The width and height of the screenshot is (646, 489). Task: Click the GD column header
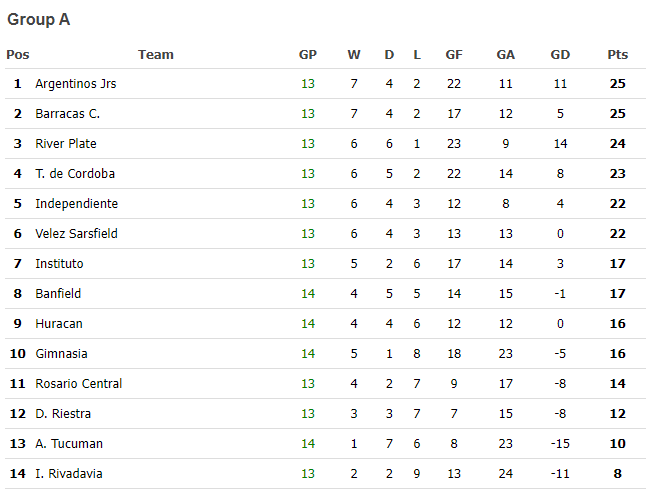click(560, 55)
